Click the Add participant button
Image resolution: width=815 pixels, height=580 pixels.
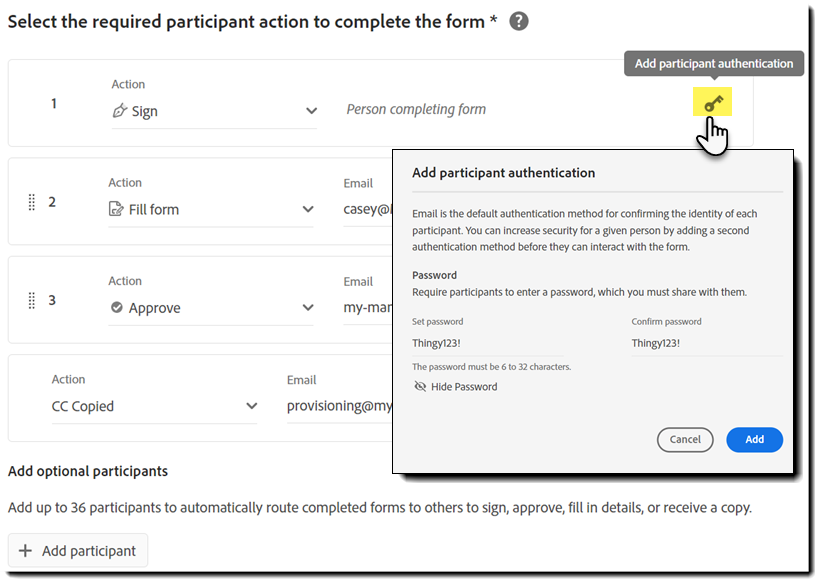click(x=77, y=549)
